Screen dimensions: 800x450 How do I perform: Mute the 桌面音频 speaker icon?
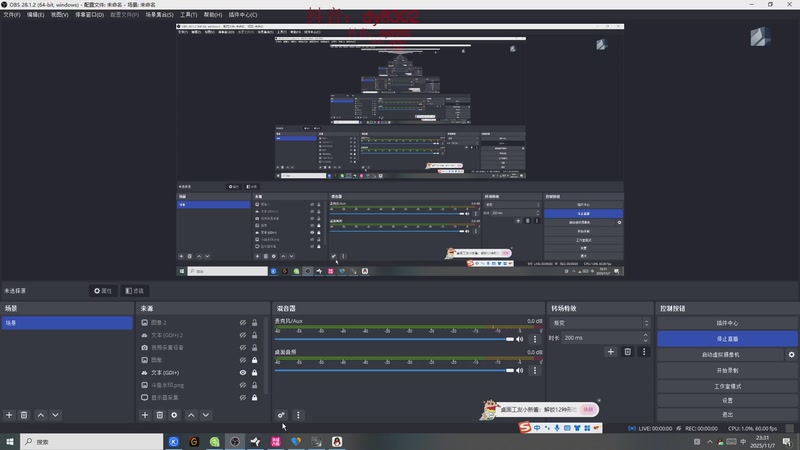(519, 370)
